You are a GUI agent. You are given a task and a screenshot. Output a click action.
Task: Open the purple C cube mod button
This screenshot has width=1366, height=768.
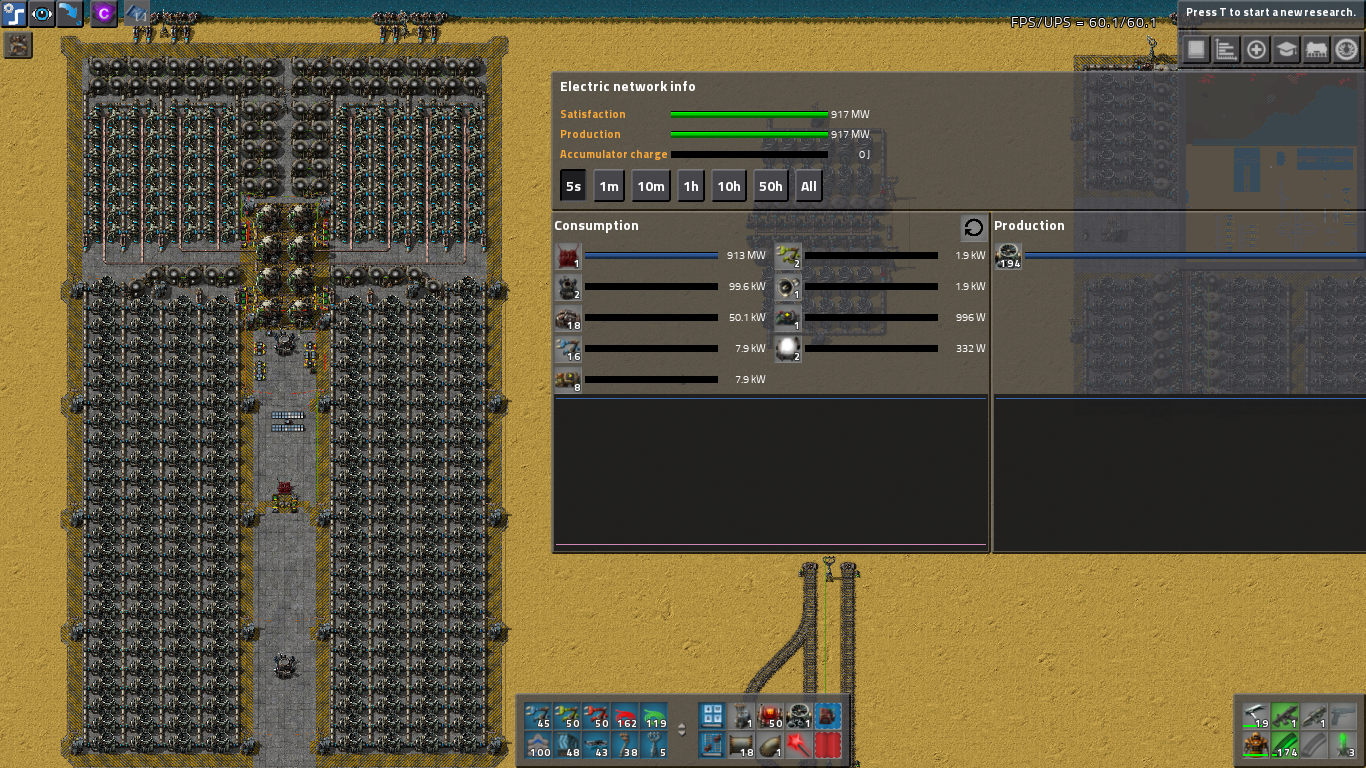point(104,14)
